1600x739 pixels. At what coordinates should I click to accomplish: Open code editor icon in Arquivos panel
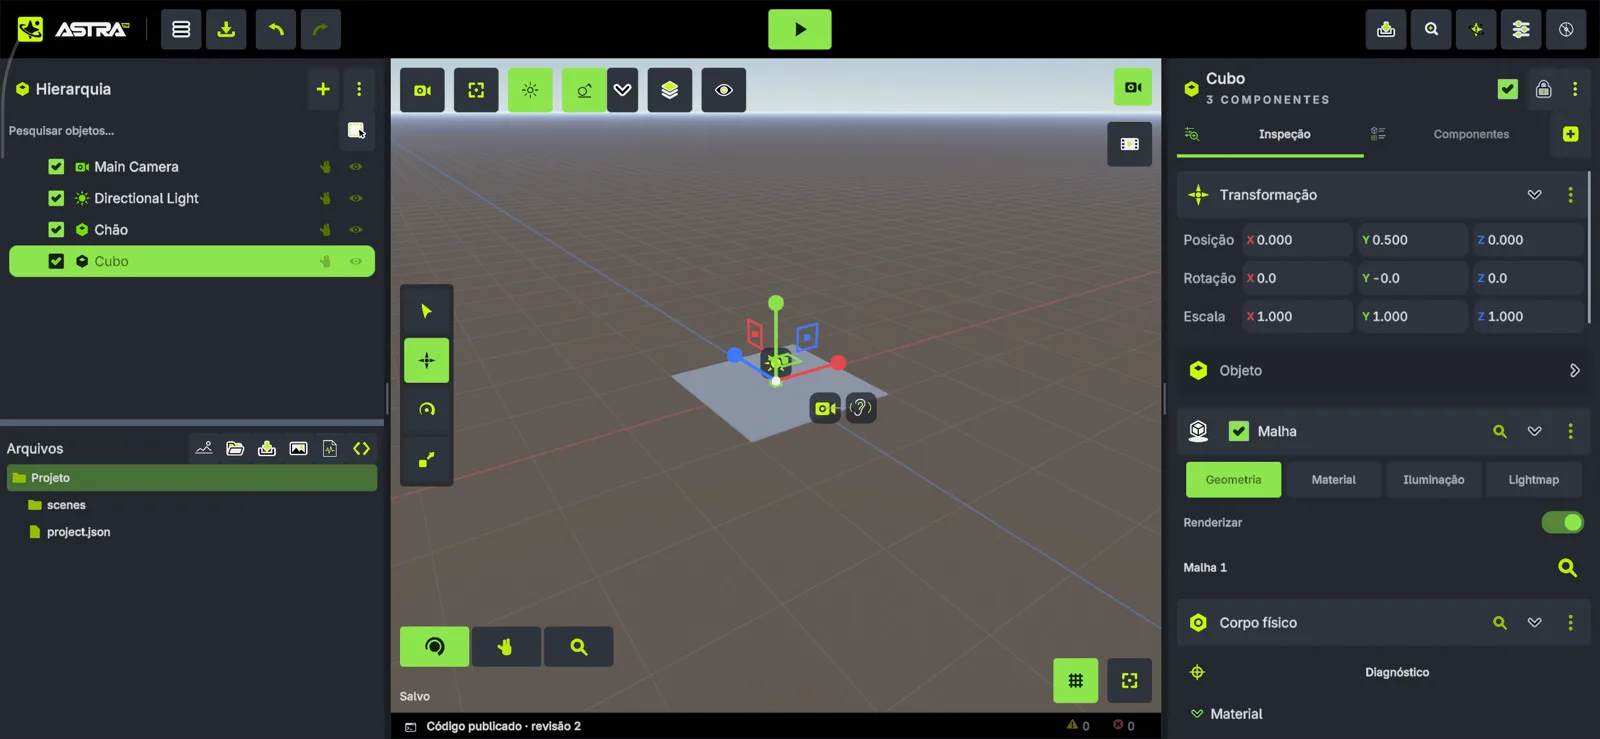(x=362, y=449)
